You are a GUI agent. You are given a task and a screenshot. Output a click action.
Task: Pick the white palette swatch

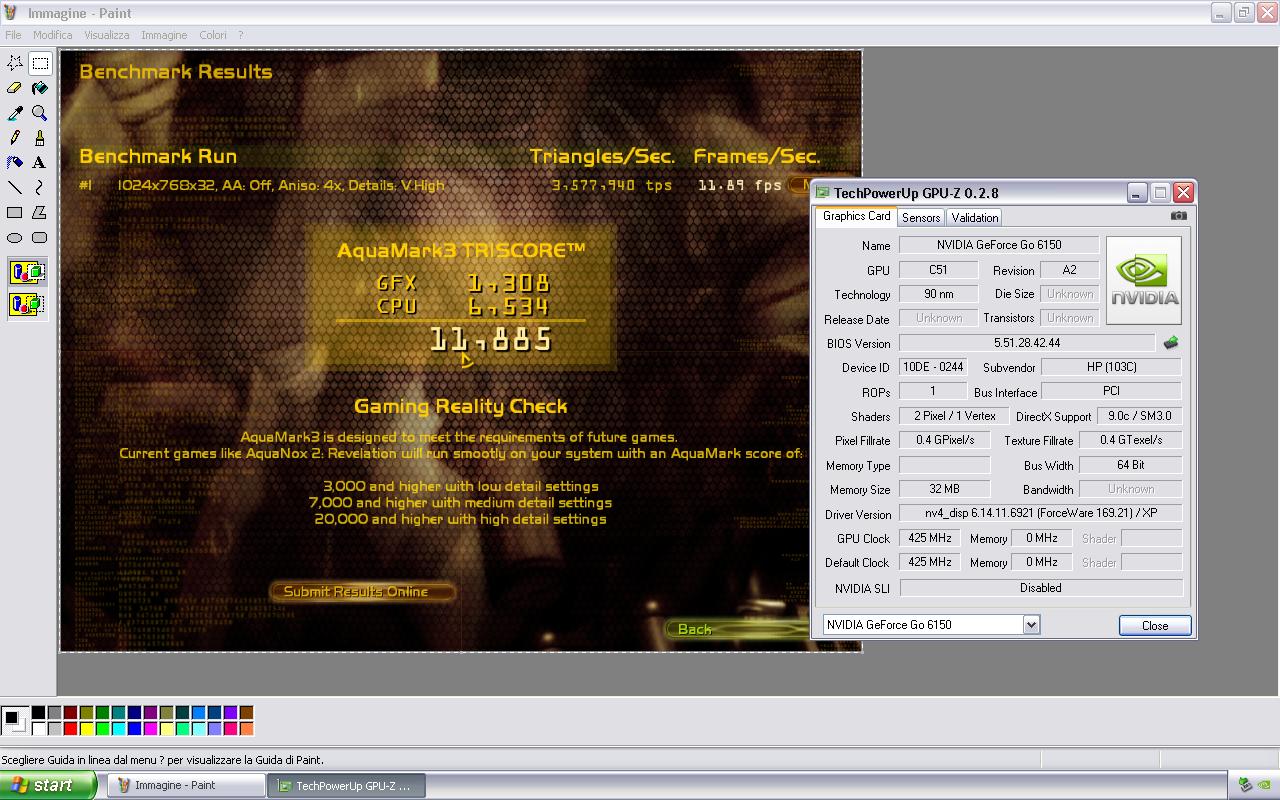[38, 728]
